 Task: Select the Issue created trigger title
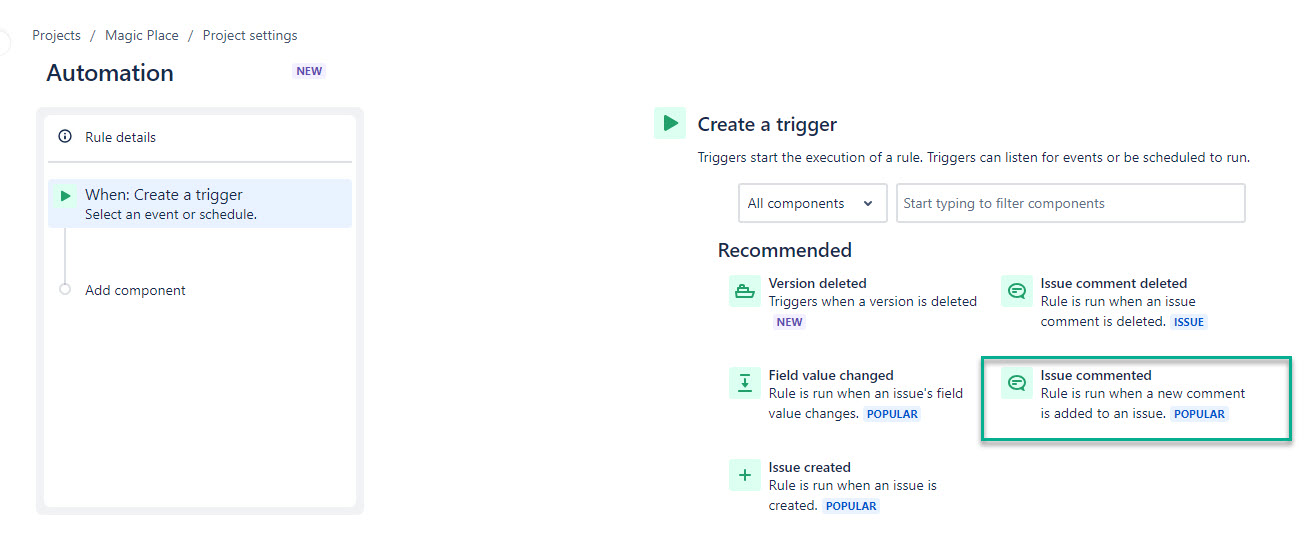click(809, 467)
